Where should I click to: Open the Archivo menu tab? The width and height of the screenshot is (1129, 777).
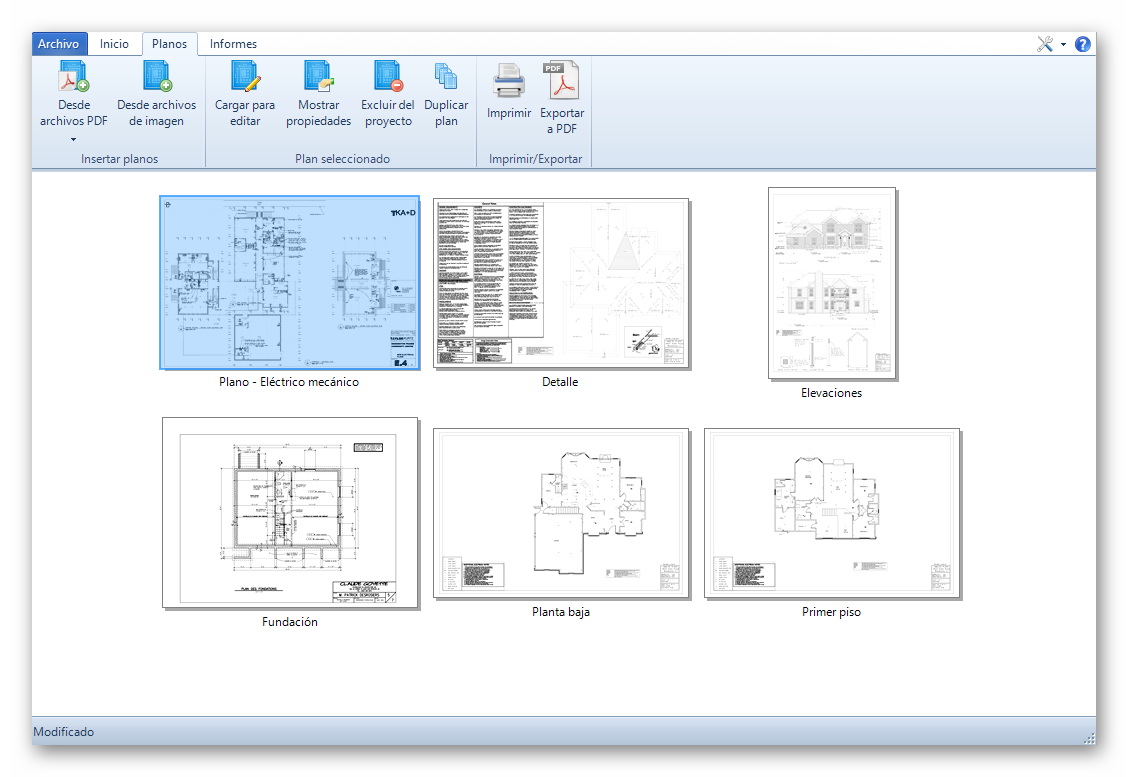tap(59, 44)
